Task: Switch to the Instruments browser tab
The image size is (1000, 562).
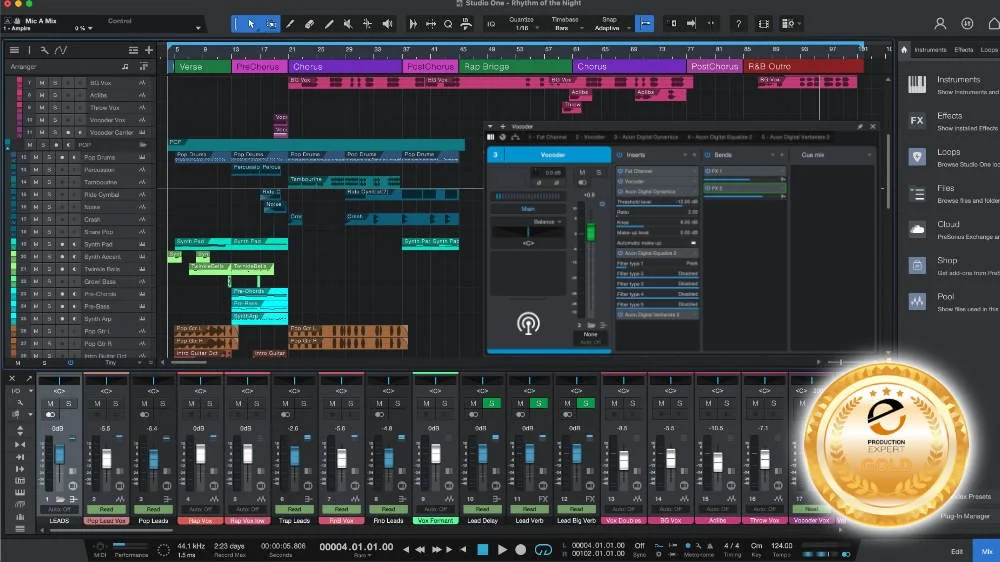Action: (x=930, y=50)
